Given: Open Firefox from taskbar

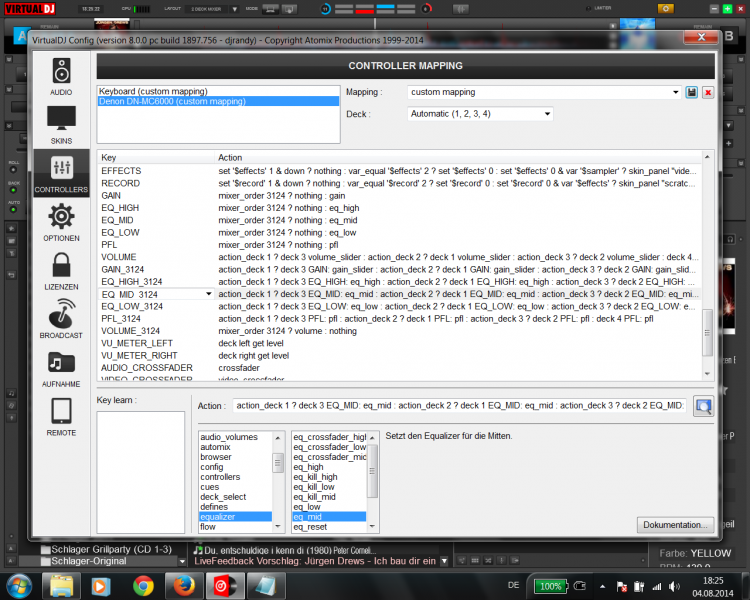Looking at the screenshot, I should point(184,586).
